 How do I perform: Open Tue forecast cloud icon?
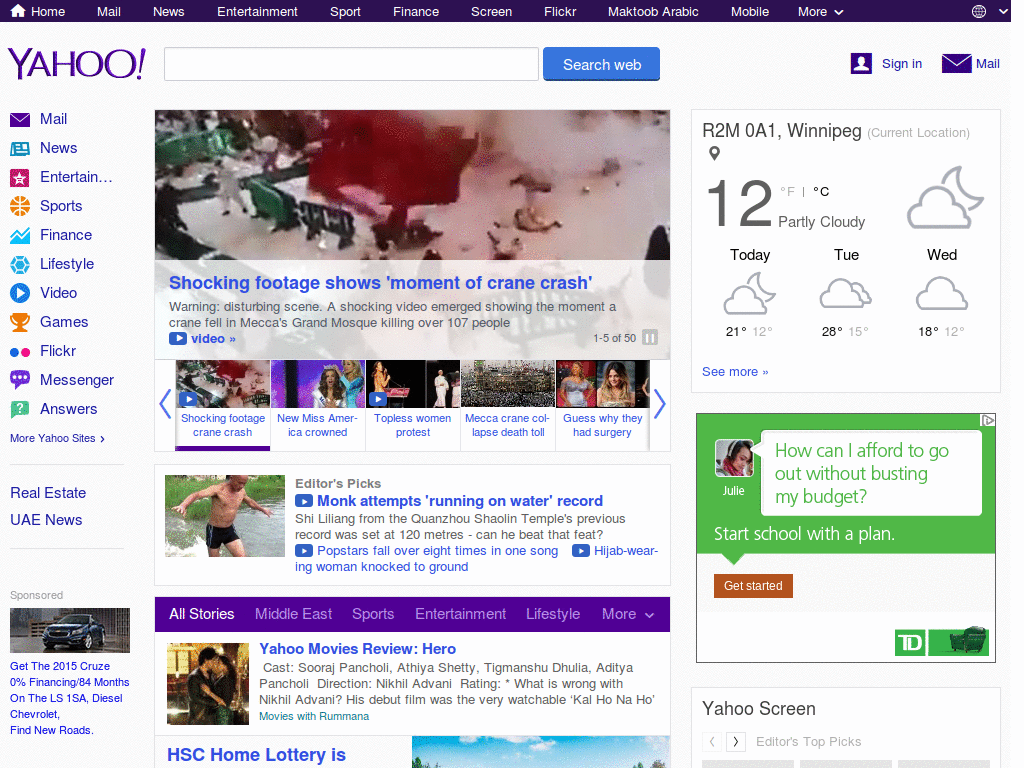pos(845,293)
